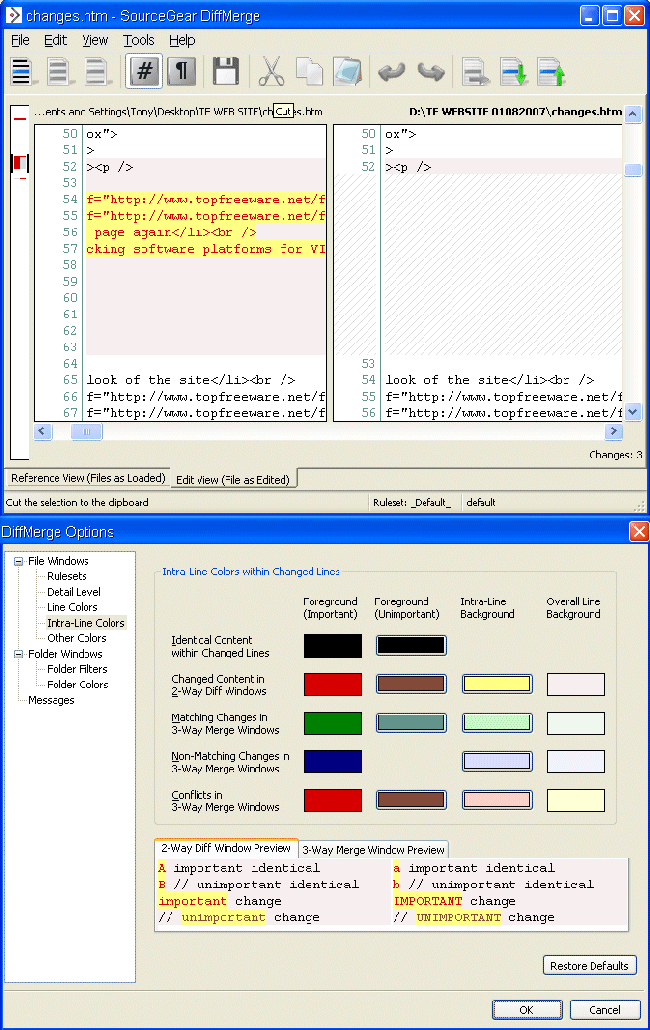The width and height of the screenshot is (650, 1030).
Task: Pick Non-Matching Changes navy foreground swatch
Action: pyautogui.click(x=333, y=762)
